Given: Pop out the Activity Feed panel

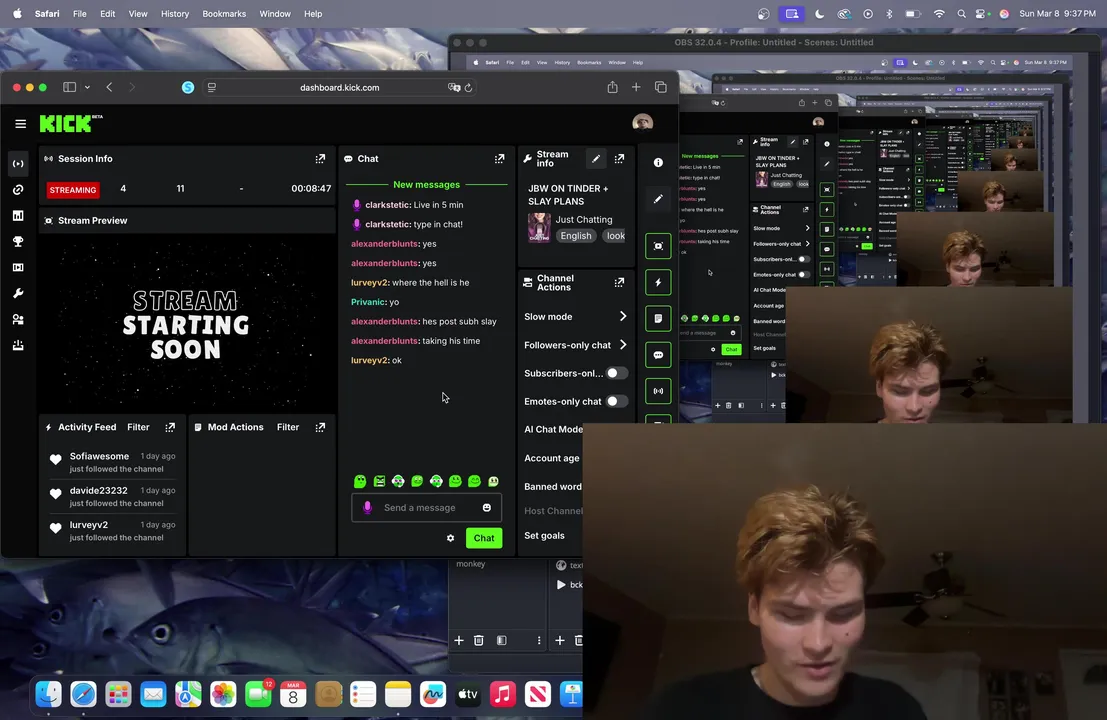Looking at the screenshot, I should point(170,427).
